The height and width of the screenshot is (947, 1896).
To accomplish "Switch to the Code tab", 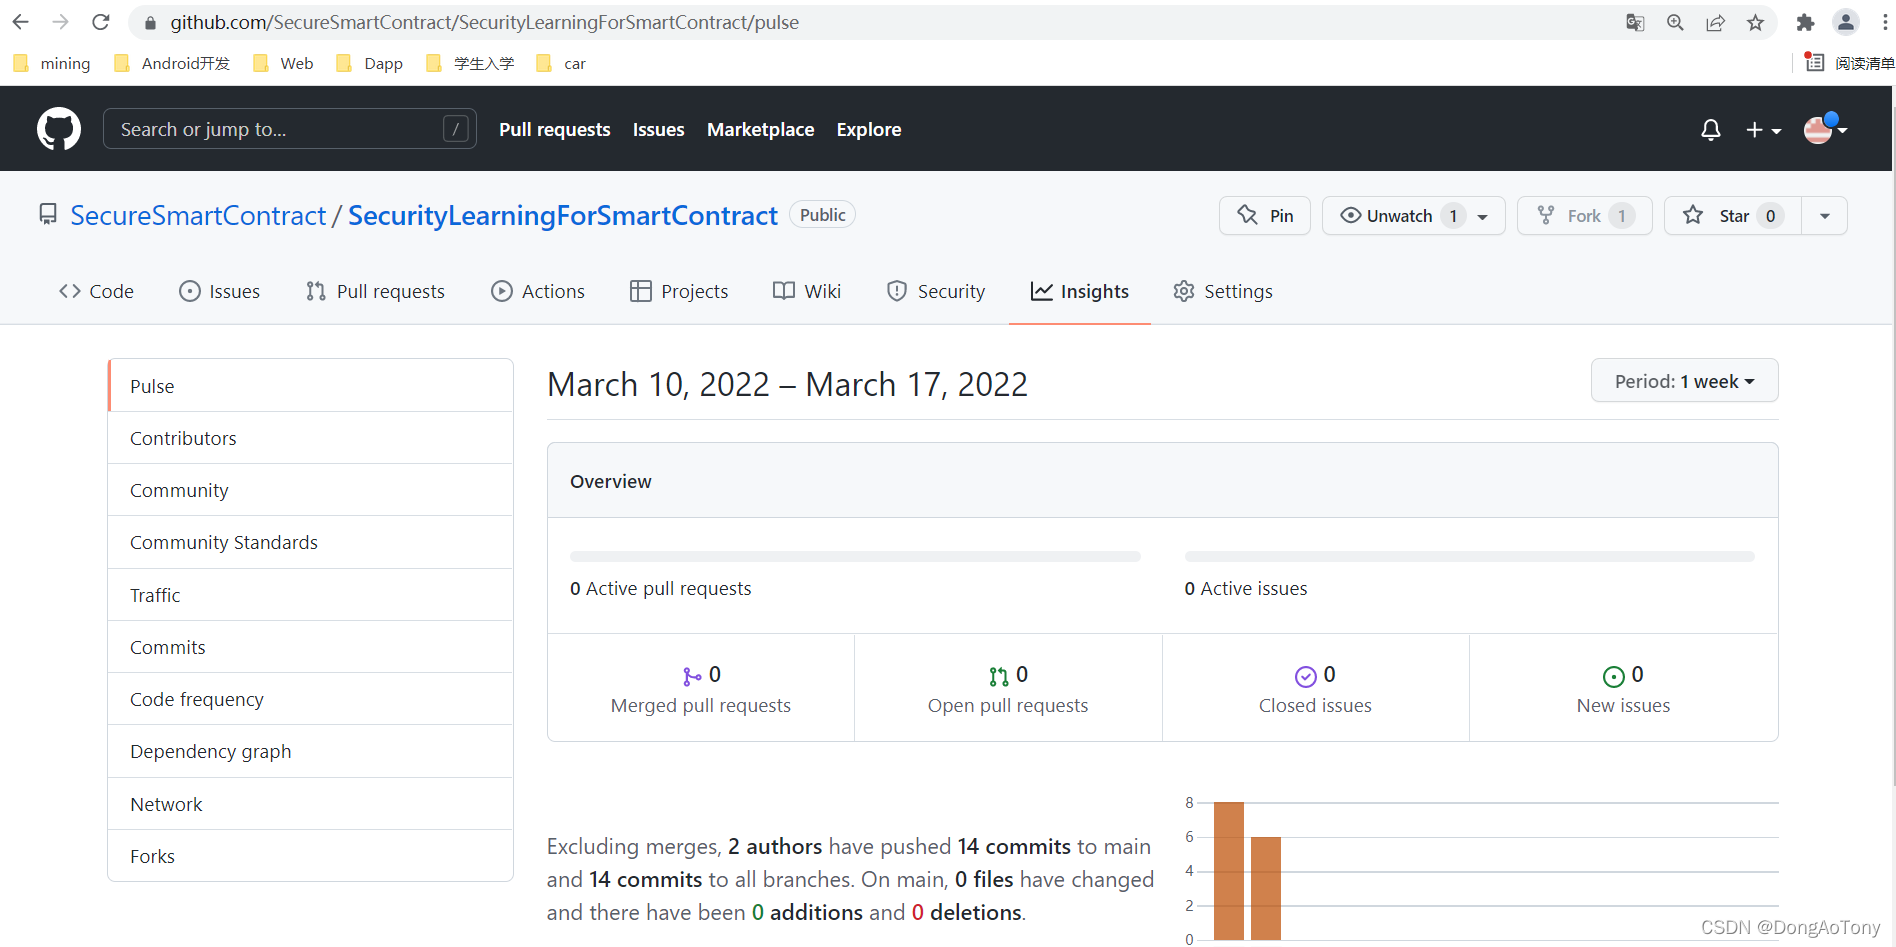I will [96, 291].
